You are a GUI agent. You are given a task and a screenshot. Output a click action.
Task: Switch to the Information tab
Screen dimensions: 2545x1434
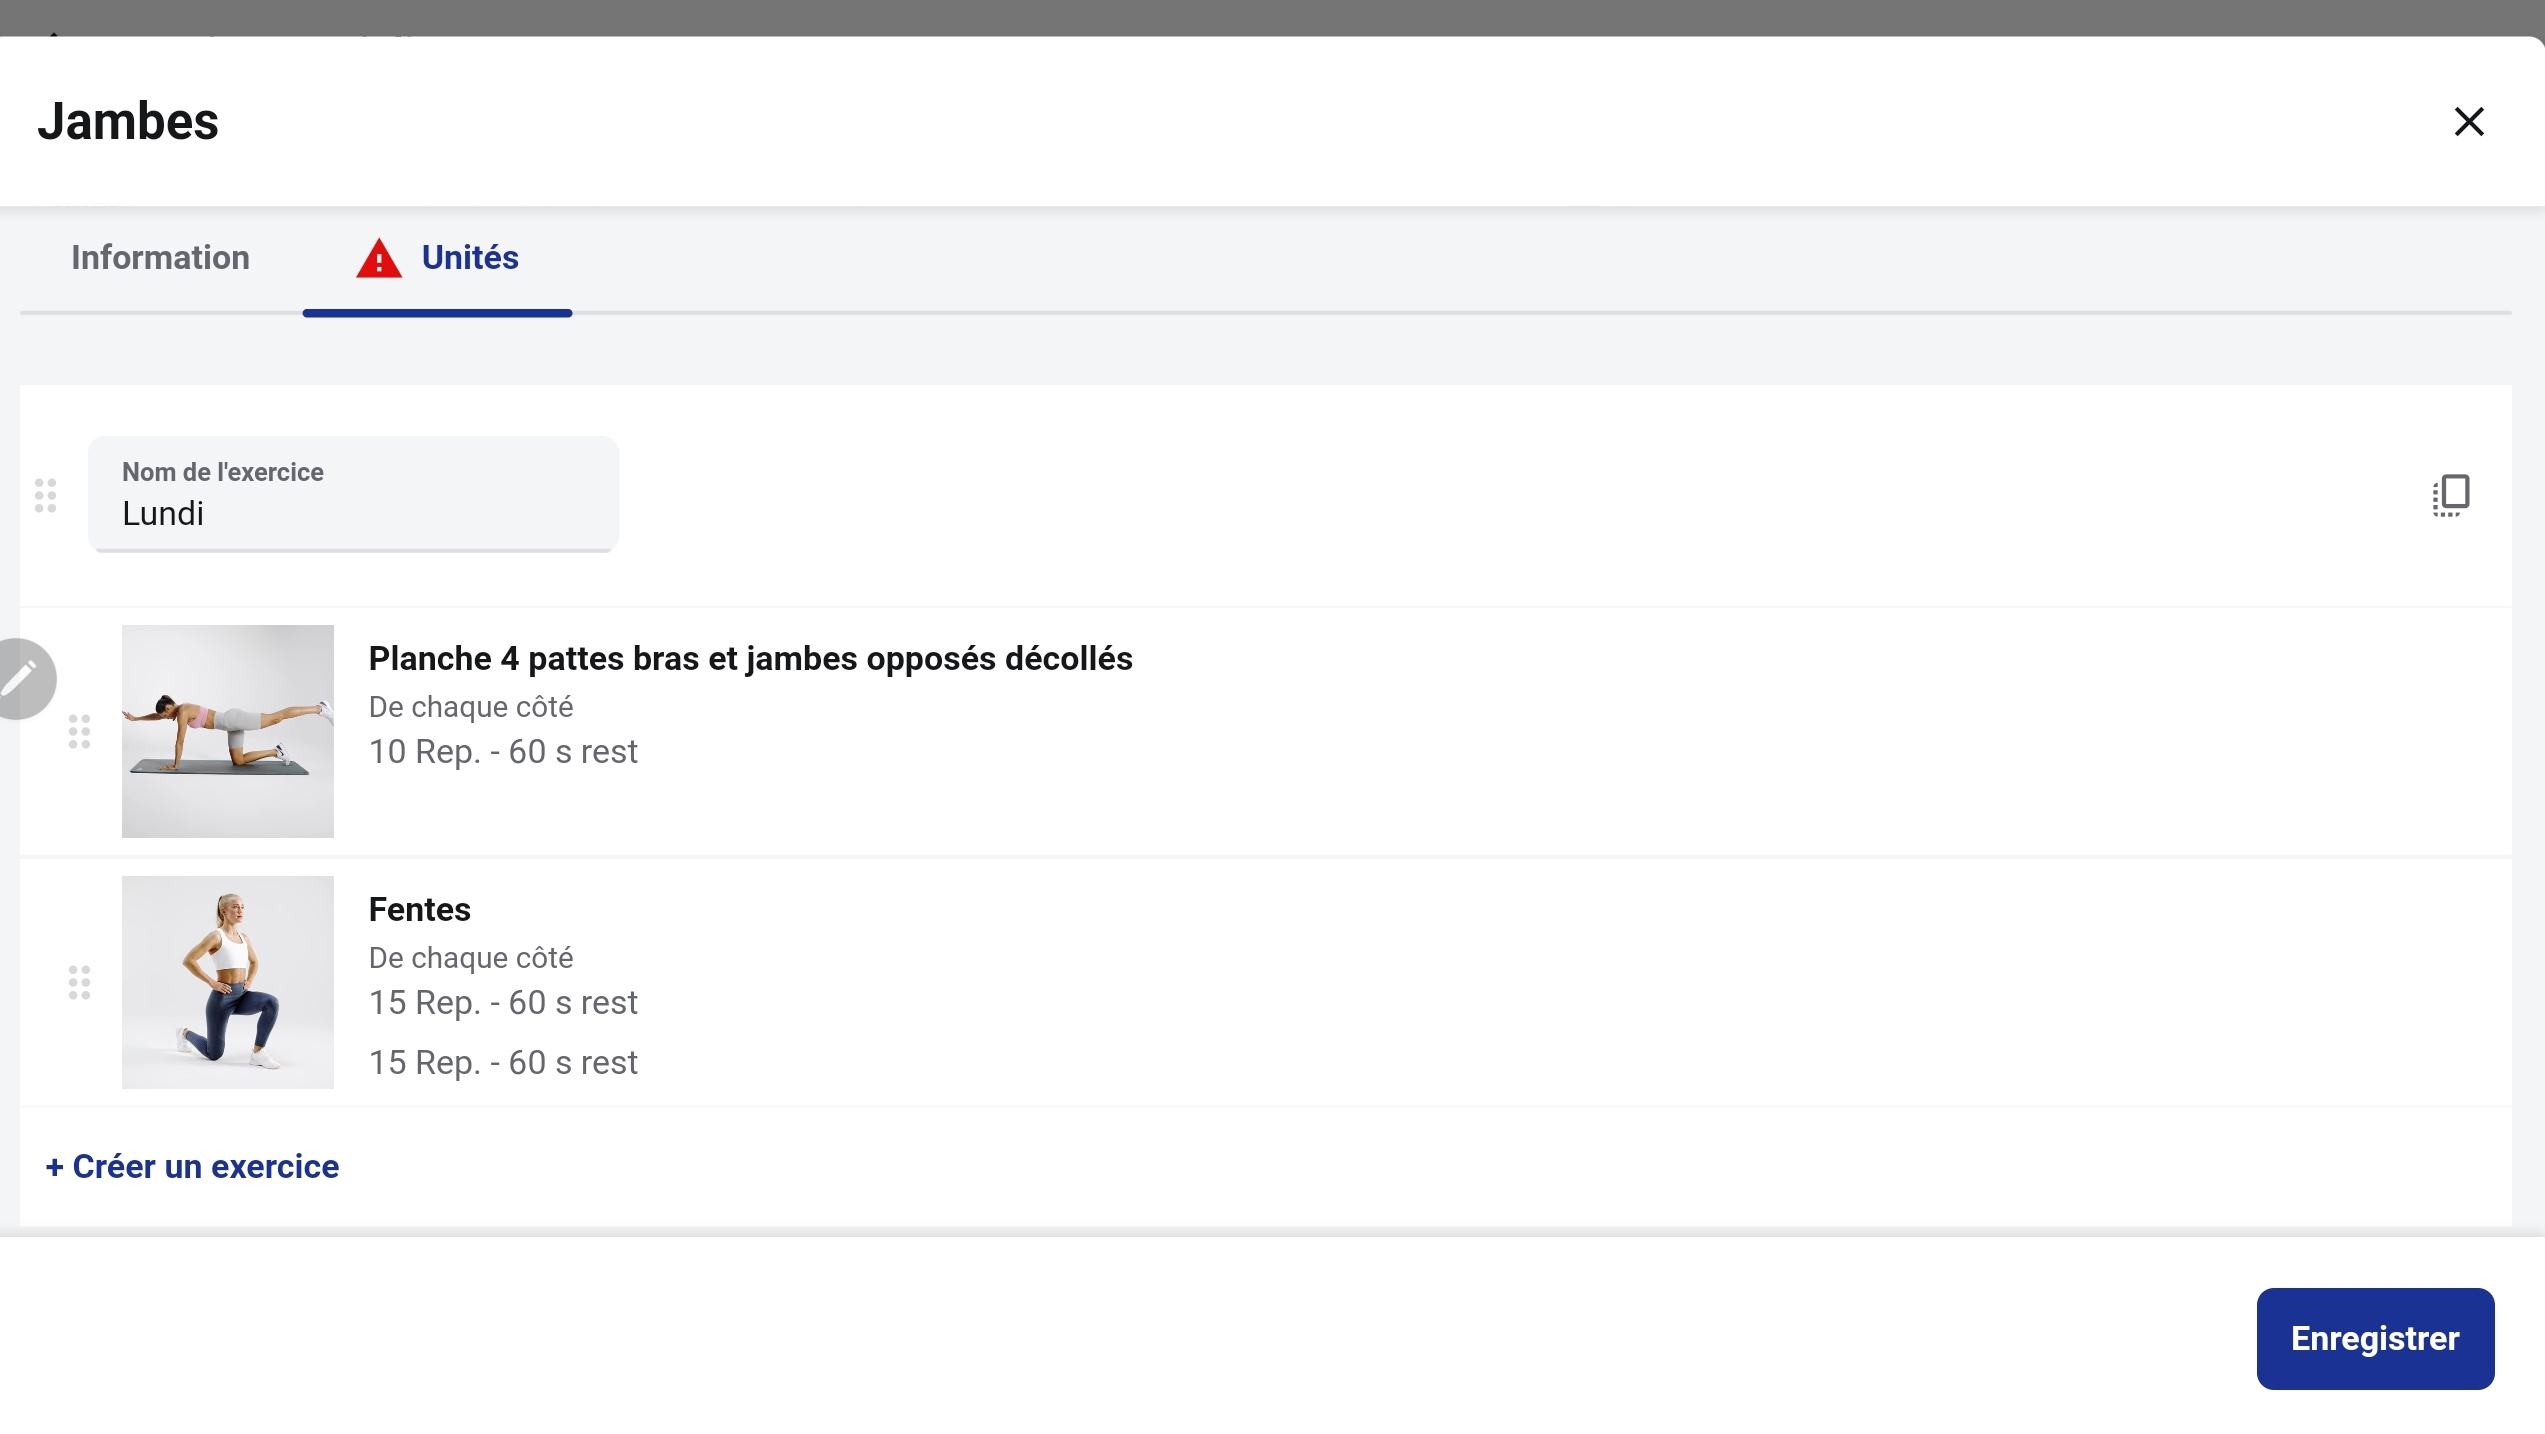click(x=160, y=258)
